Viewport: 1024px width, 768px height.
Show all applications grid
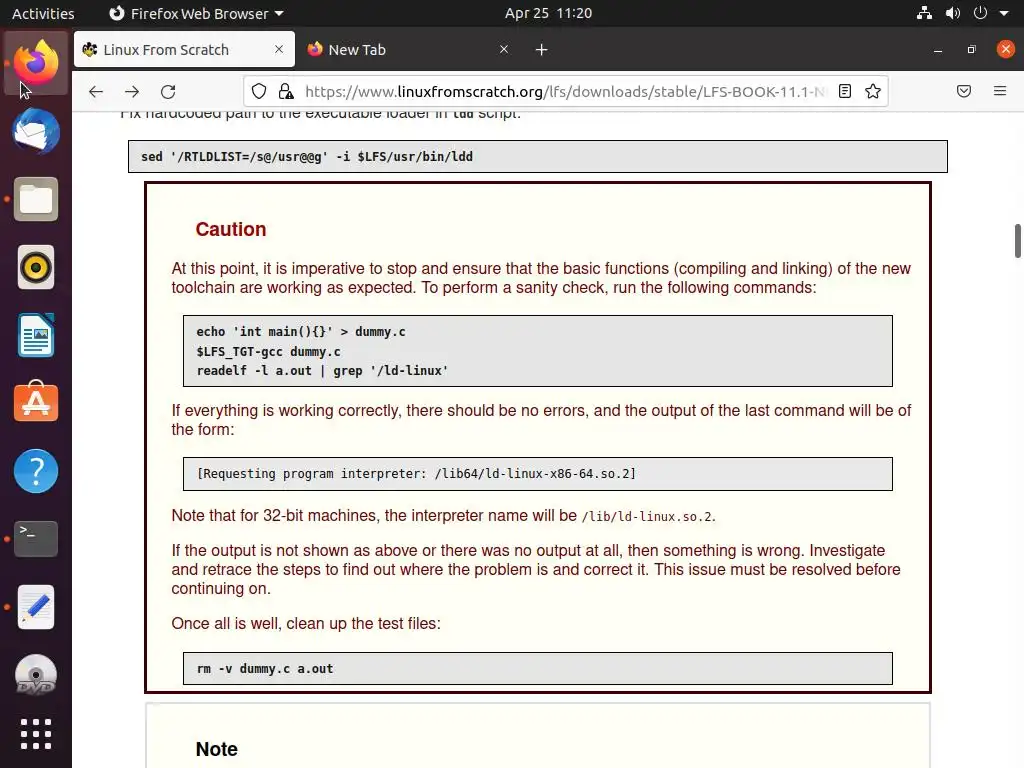[x=36, y=734]
